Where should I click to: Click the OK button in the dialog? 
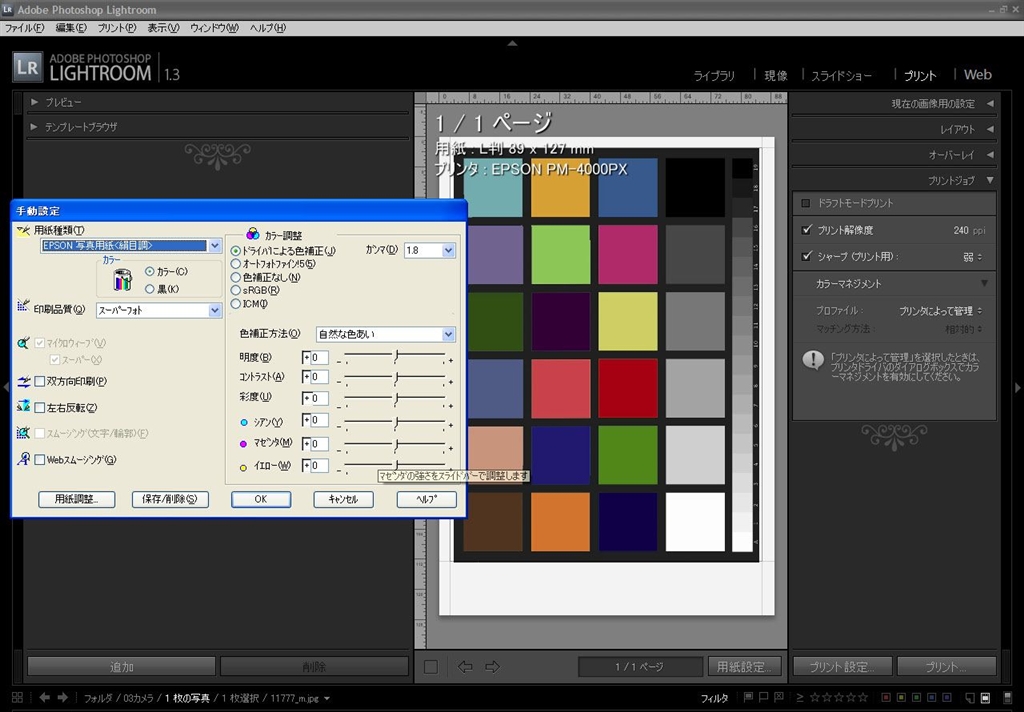coord(260,499)
